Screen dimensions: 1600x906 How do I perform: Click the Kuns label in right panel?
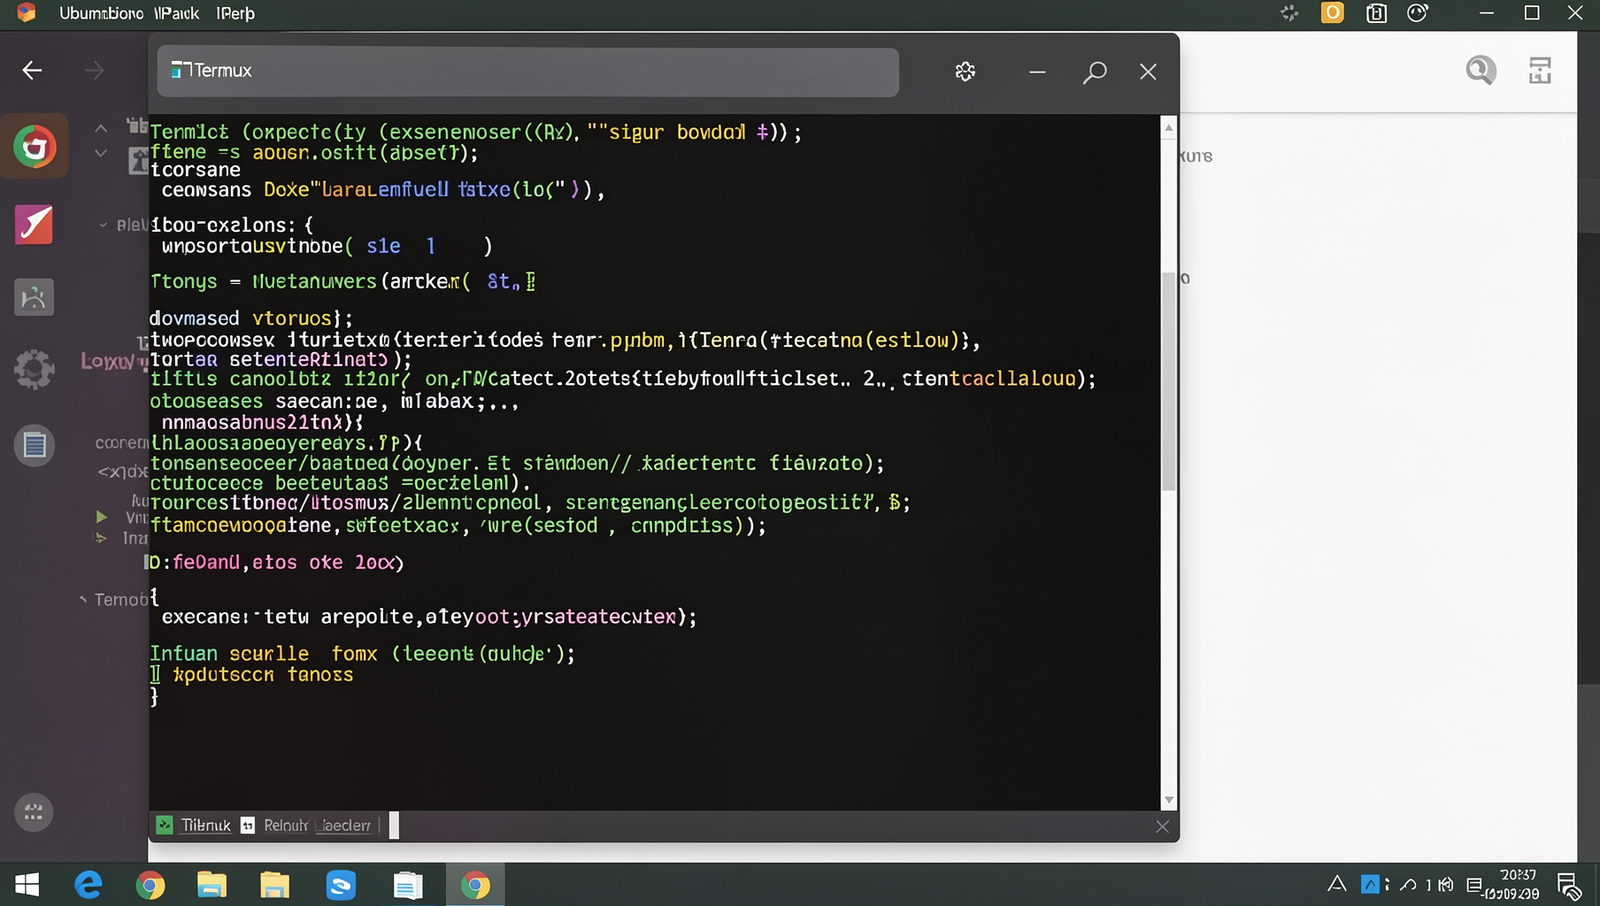(1196, 156)
